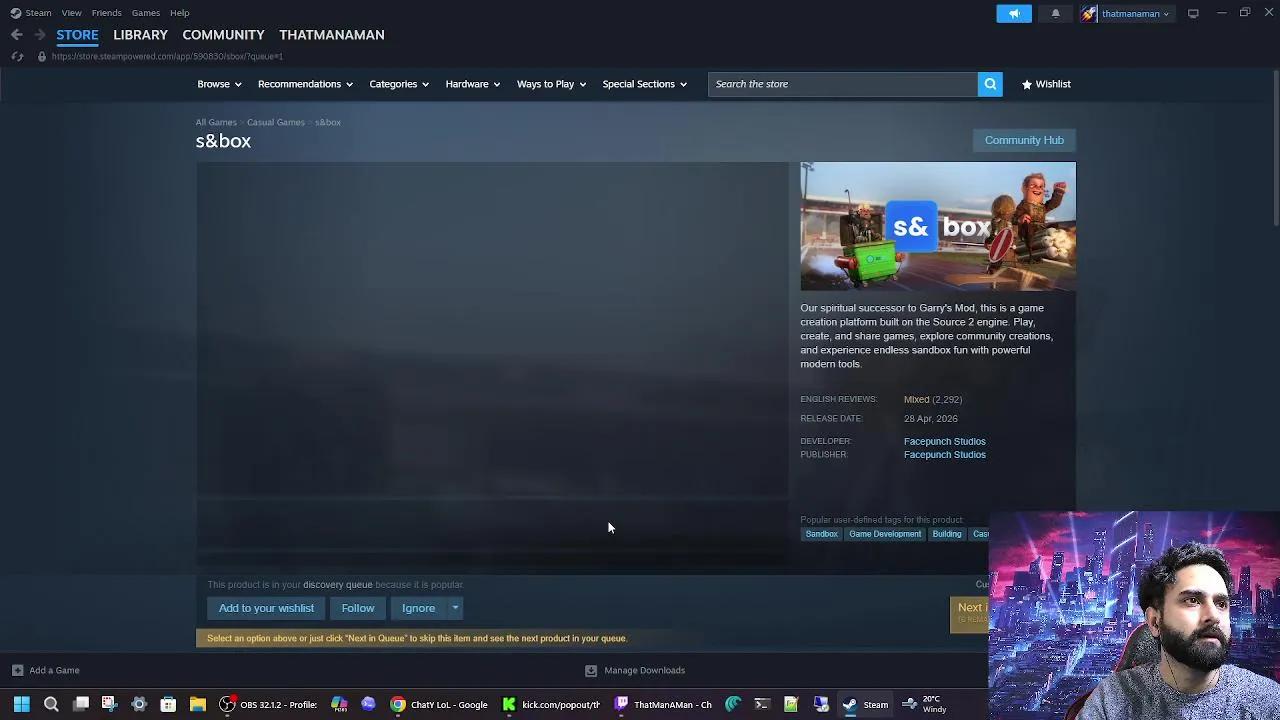Click Add to your wishlist
This screenshot has height=720, width=1280.
click(x=266, y=608)
